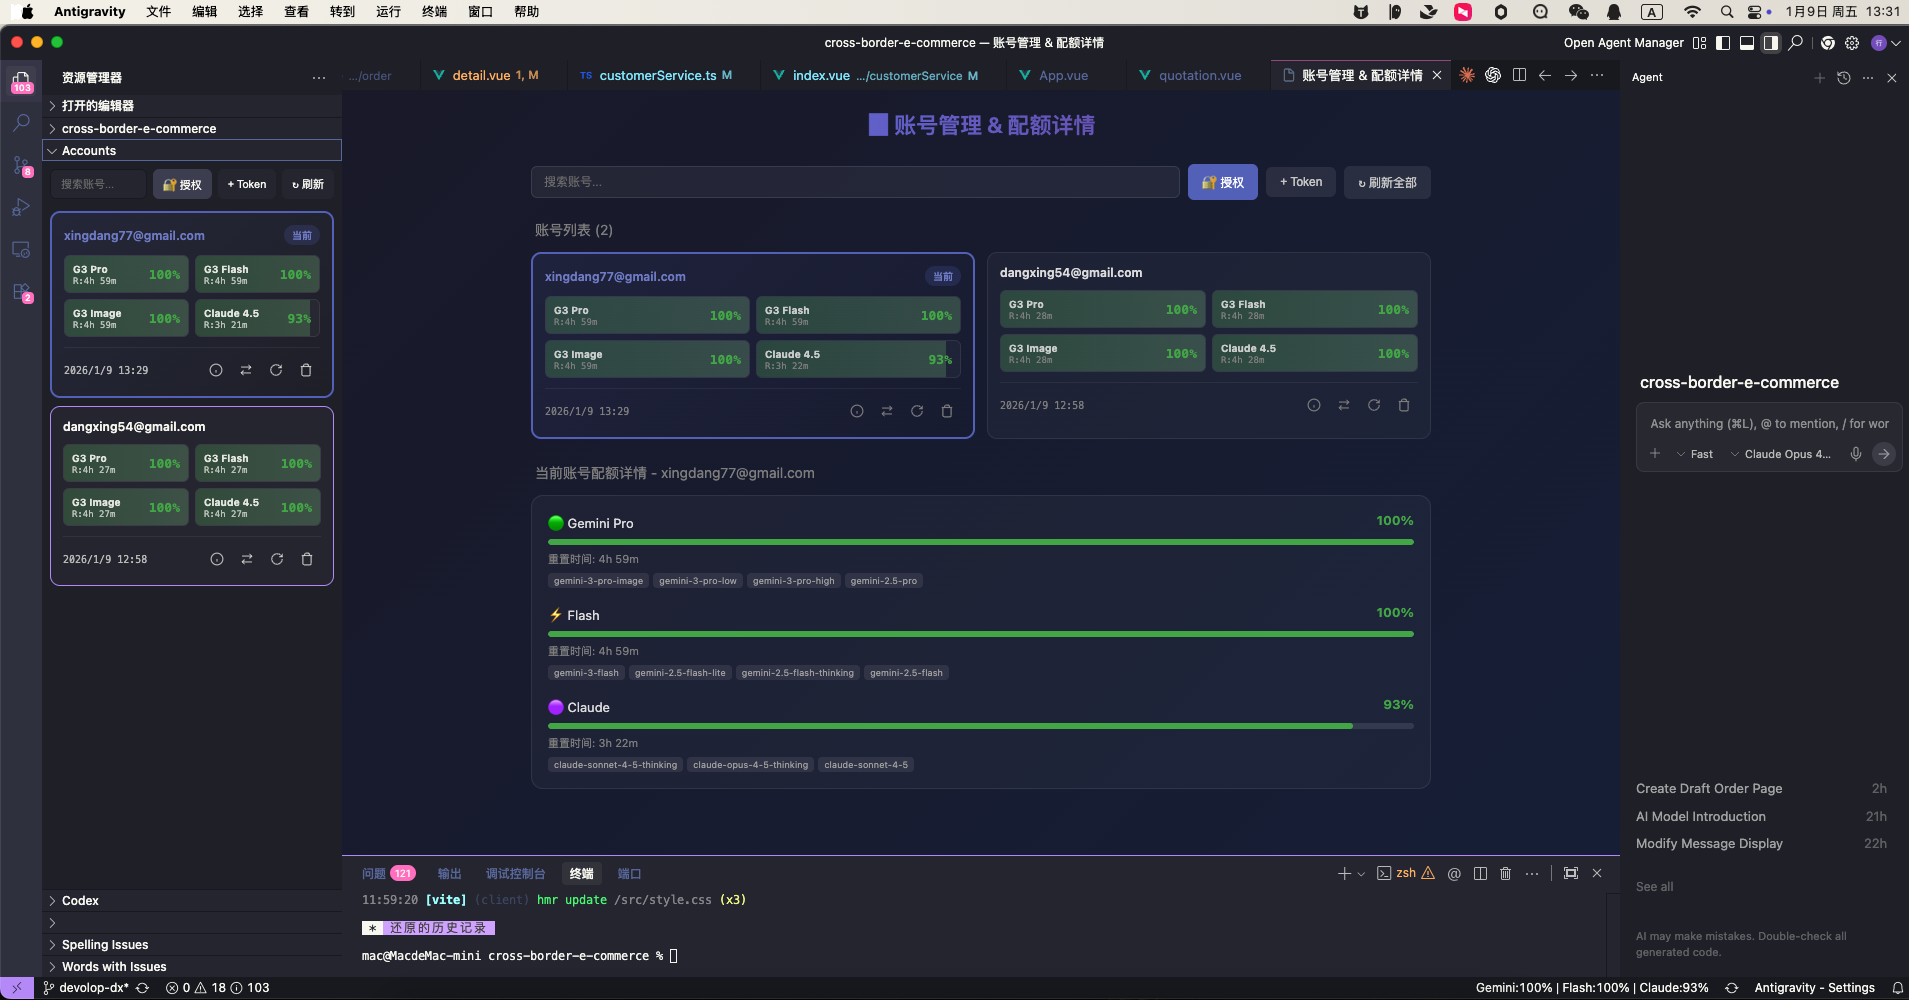1909x1000 pixels.
Task: Expand the Words with Issues section
Action: point(192,966)
